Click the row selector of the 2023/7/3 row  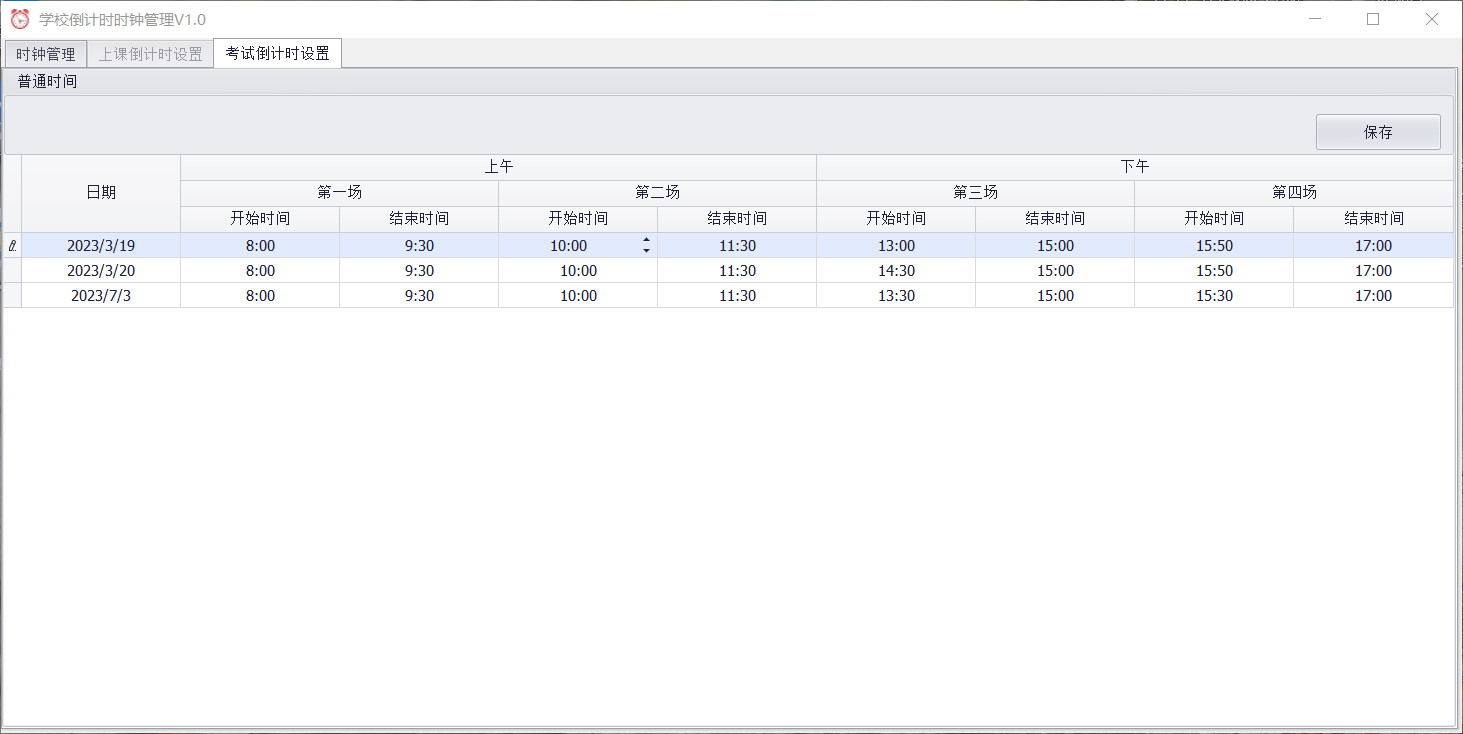[x=12, y=295]
